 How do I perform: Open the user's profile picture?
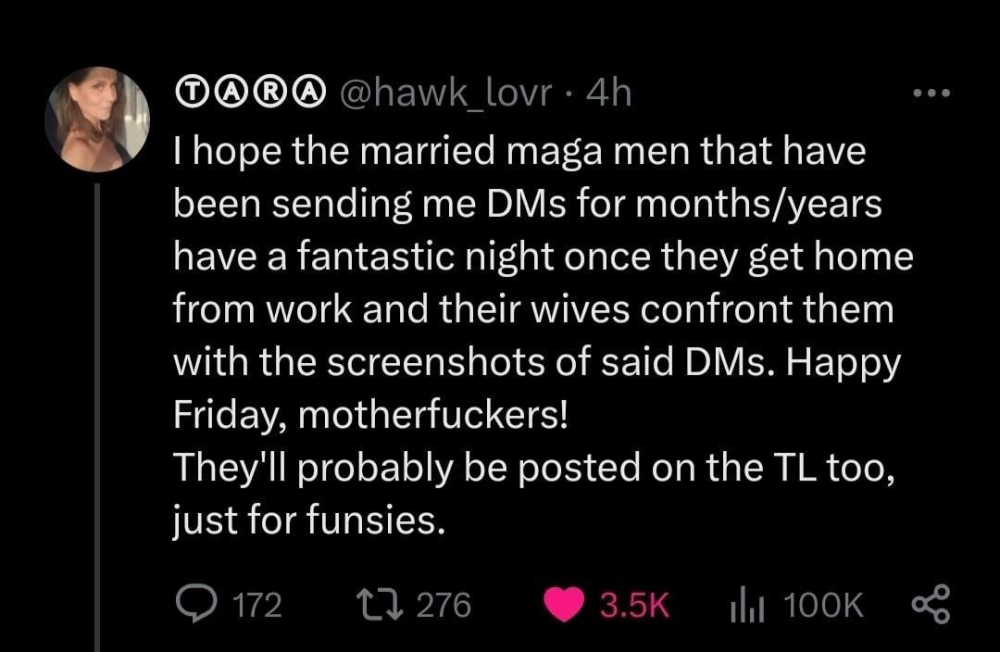pyautogui.click(x=97, y=119)
